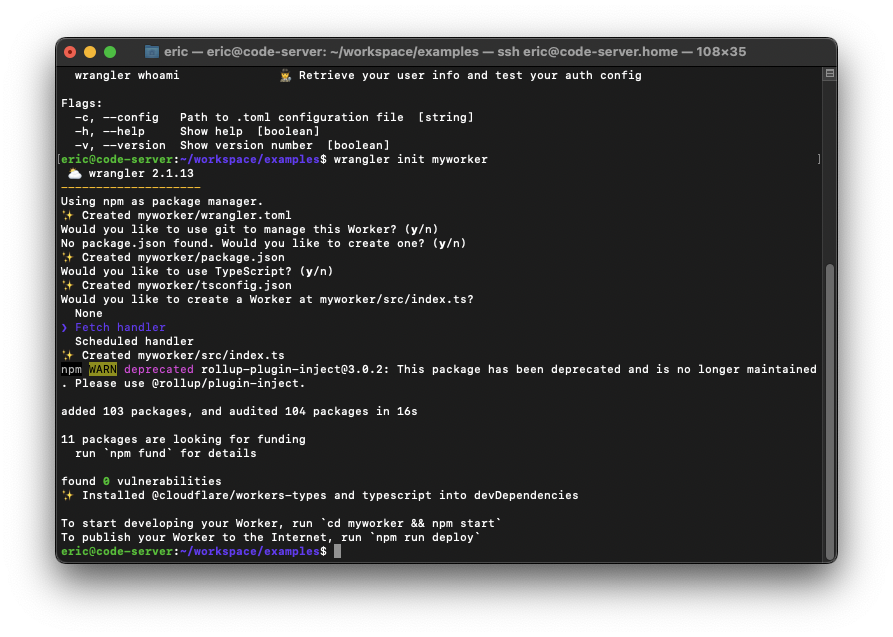Select the None worker option

89,313
